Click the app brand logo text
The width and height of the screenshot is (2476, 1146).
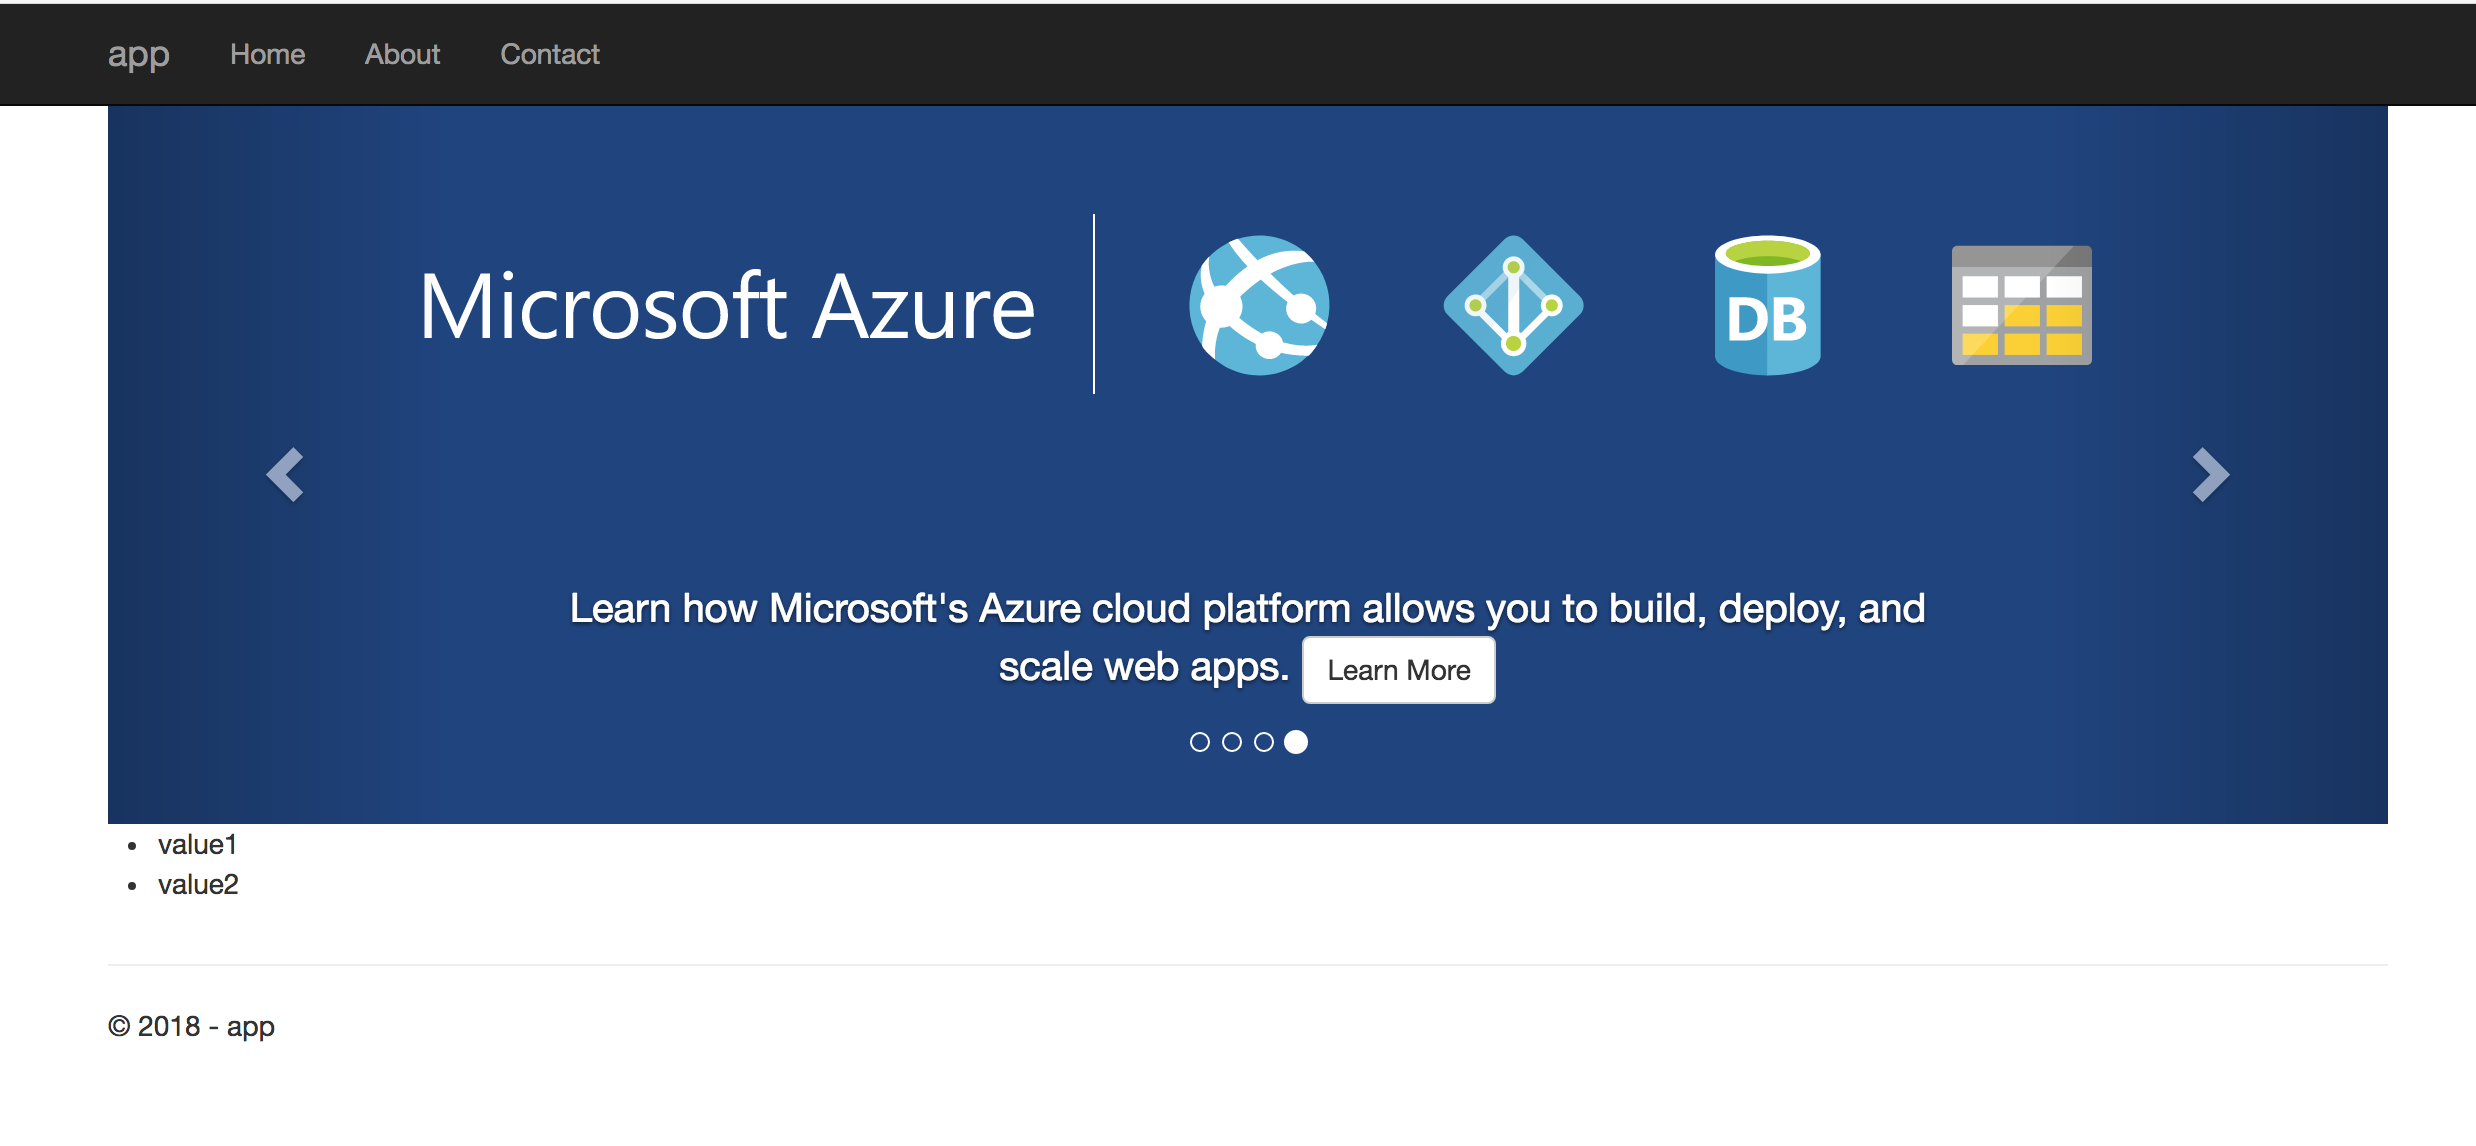[138, 54]
